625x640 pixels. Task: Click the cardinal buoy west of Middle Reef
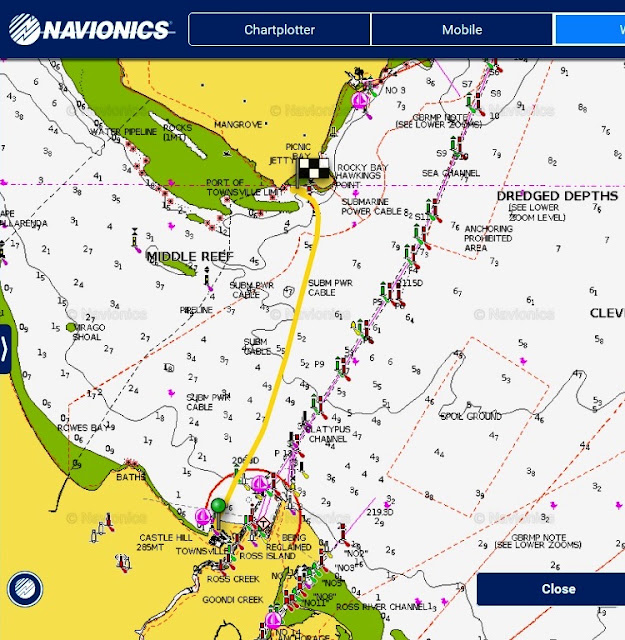click(135, 238)
